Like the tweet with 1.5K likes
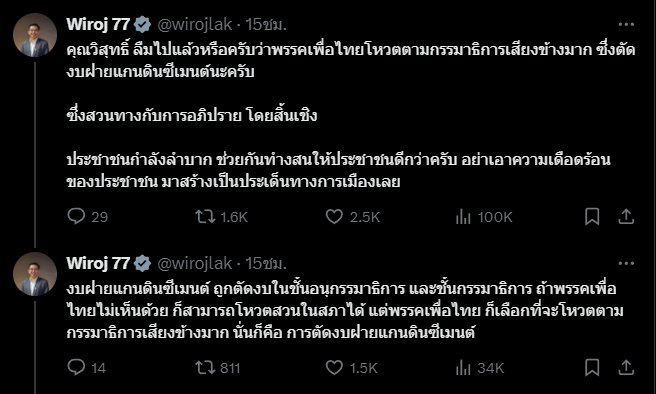The height and width of the screenshot is (394, 656). pyautogui.click(x=351, y=368)
